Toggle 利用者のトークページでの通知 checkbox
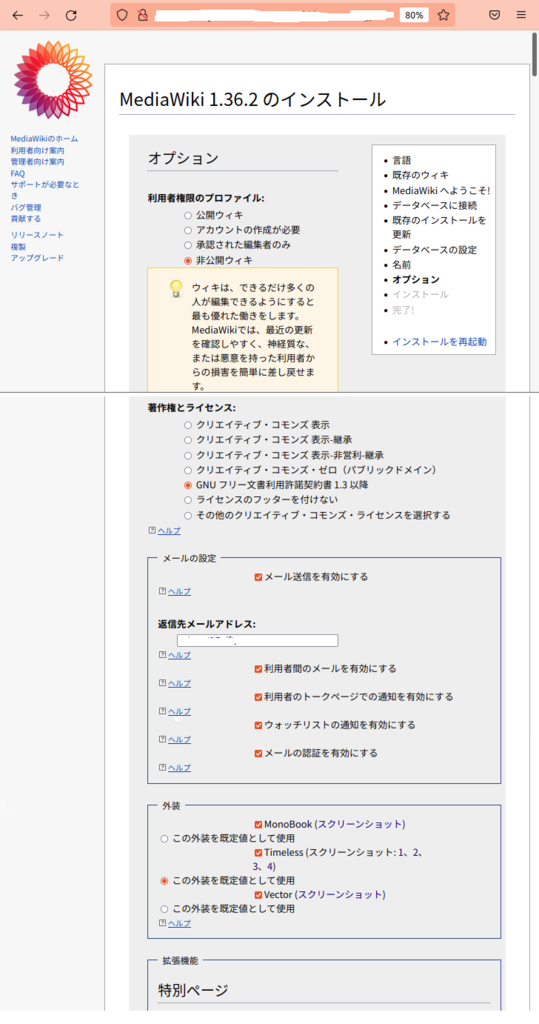Image resolution: width=539 pixels, height=1024 pixels. (x=259, y=697)
